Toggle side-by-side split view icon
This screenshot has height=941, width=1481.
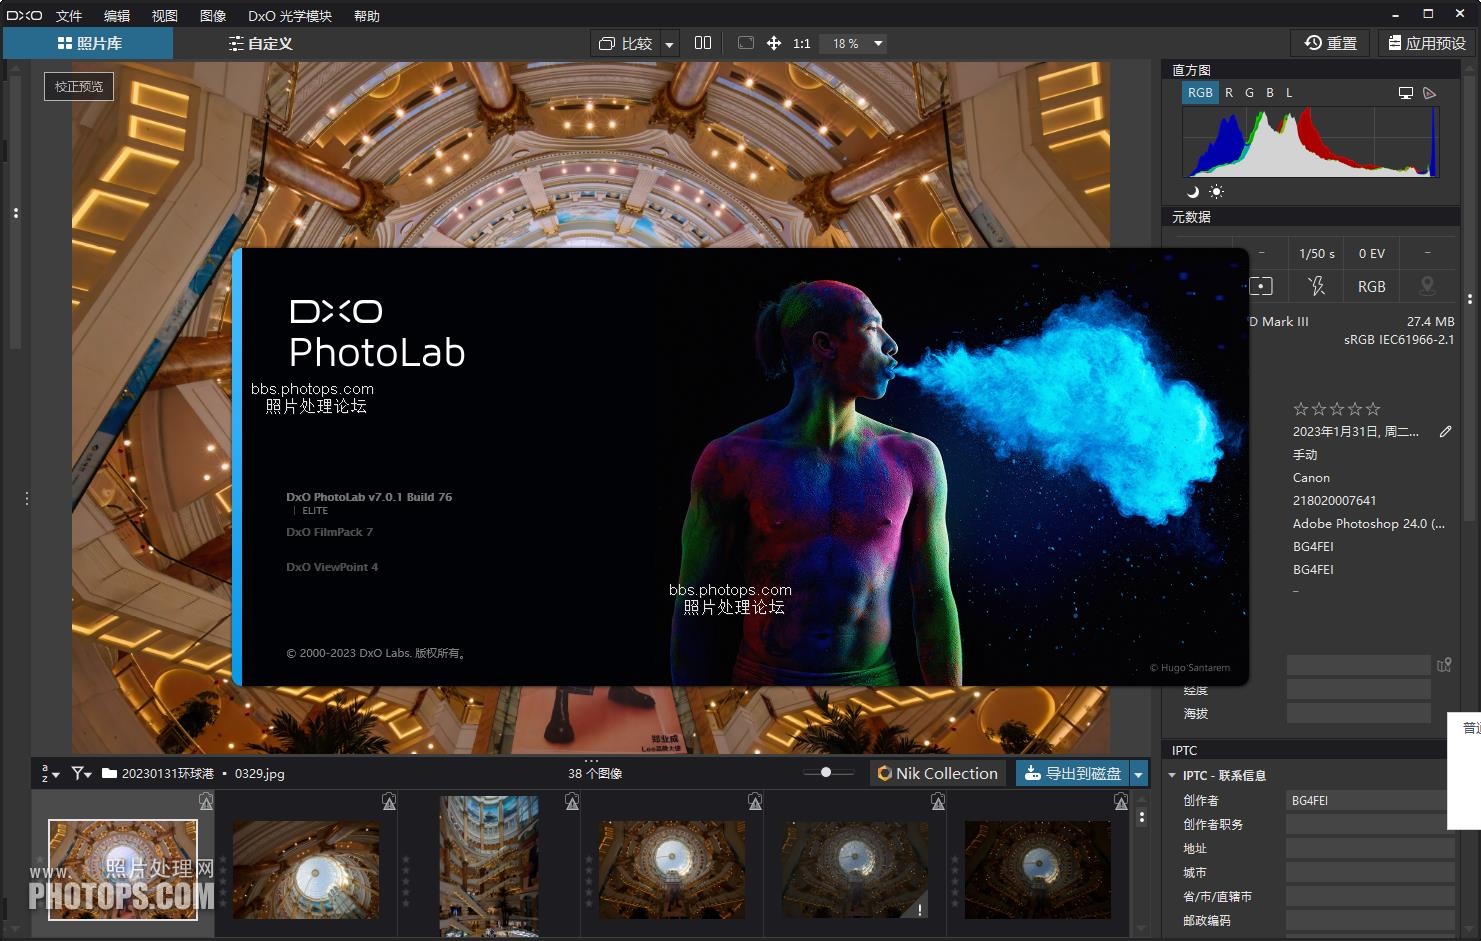pos(703,43)
